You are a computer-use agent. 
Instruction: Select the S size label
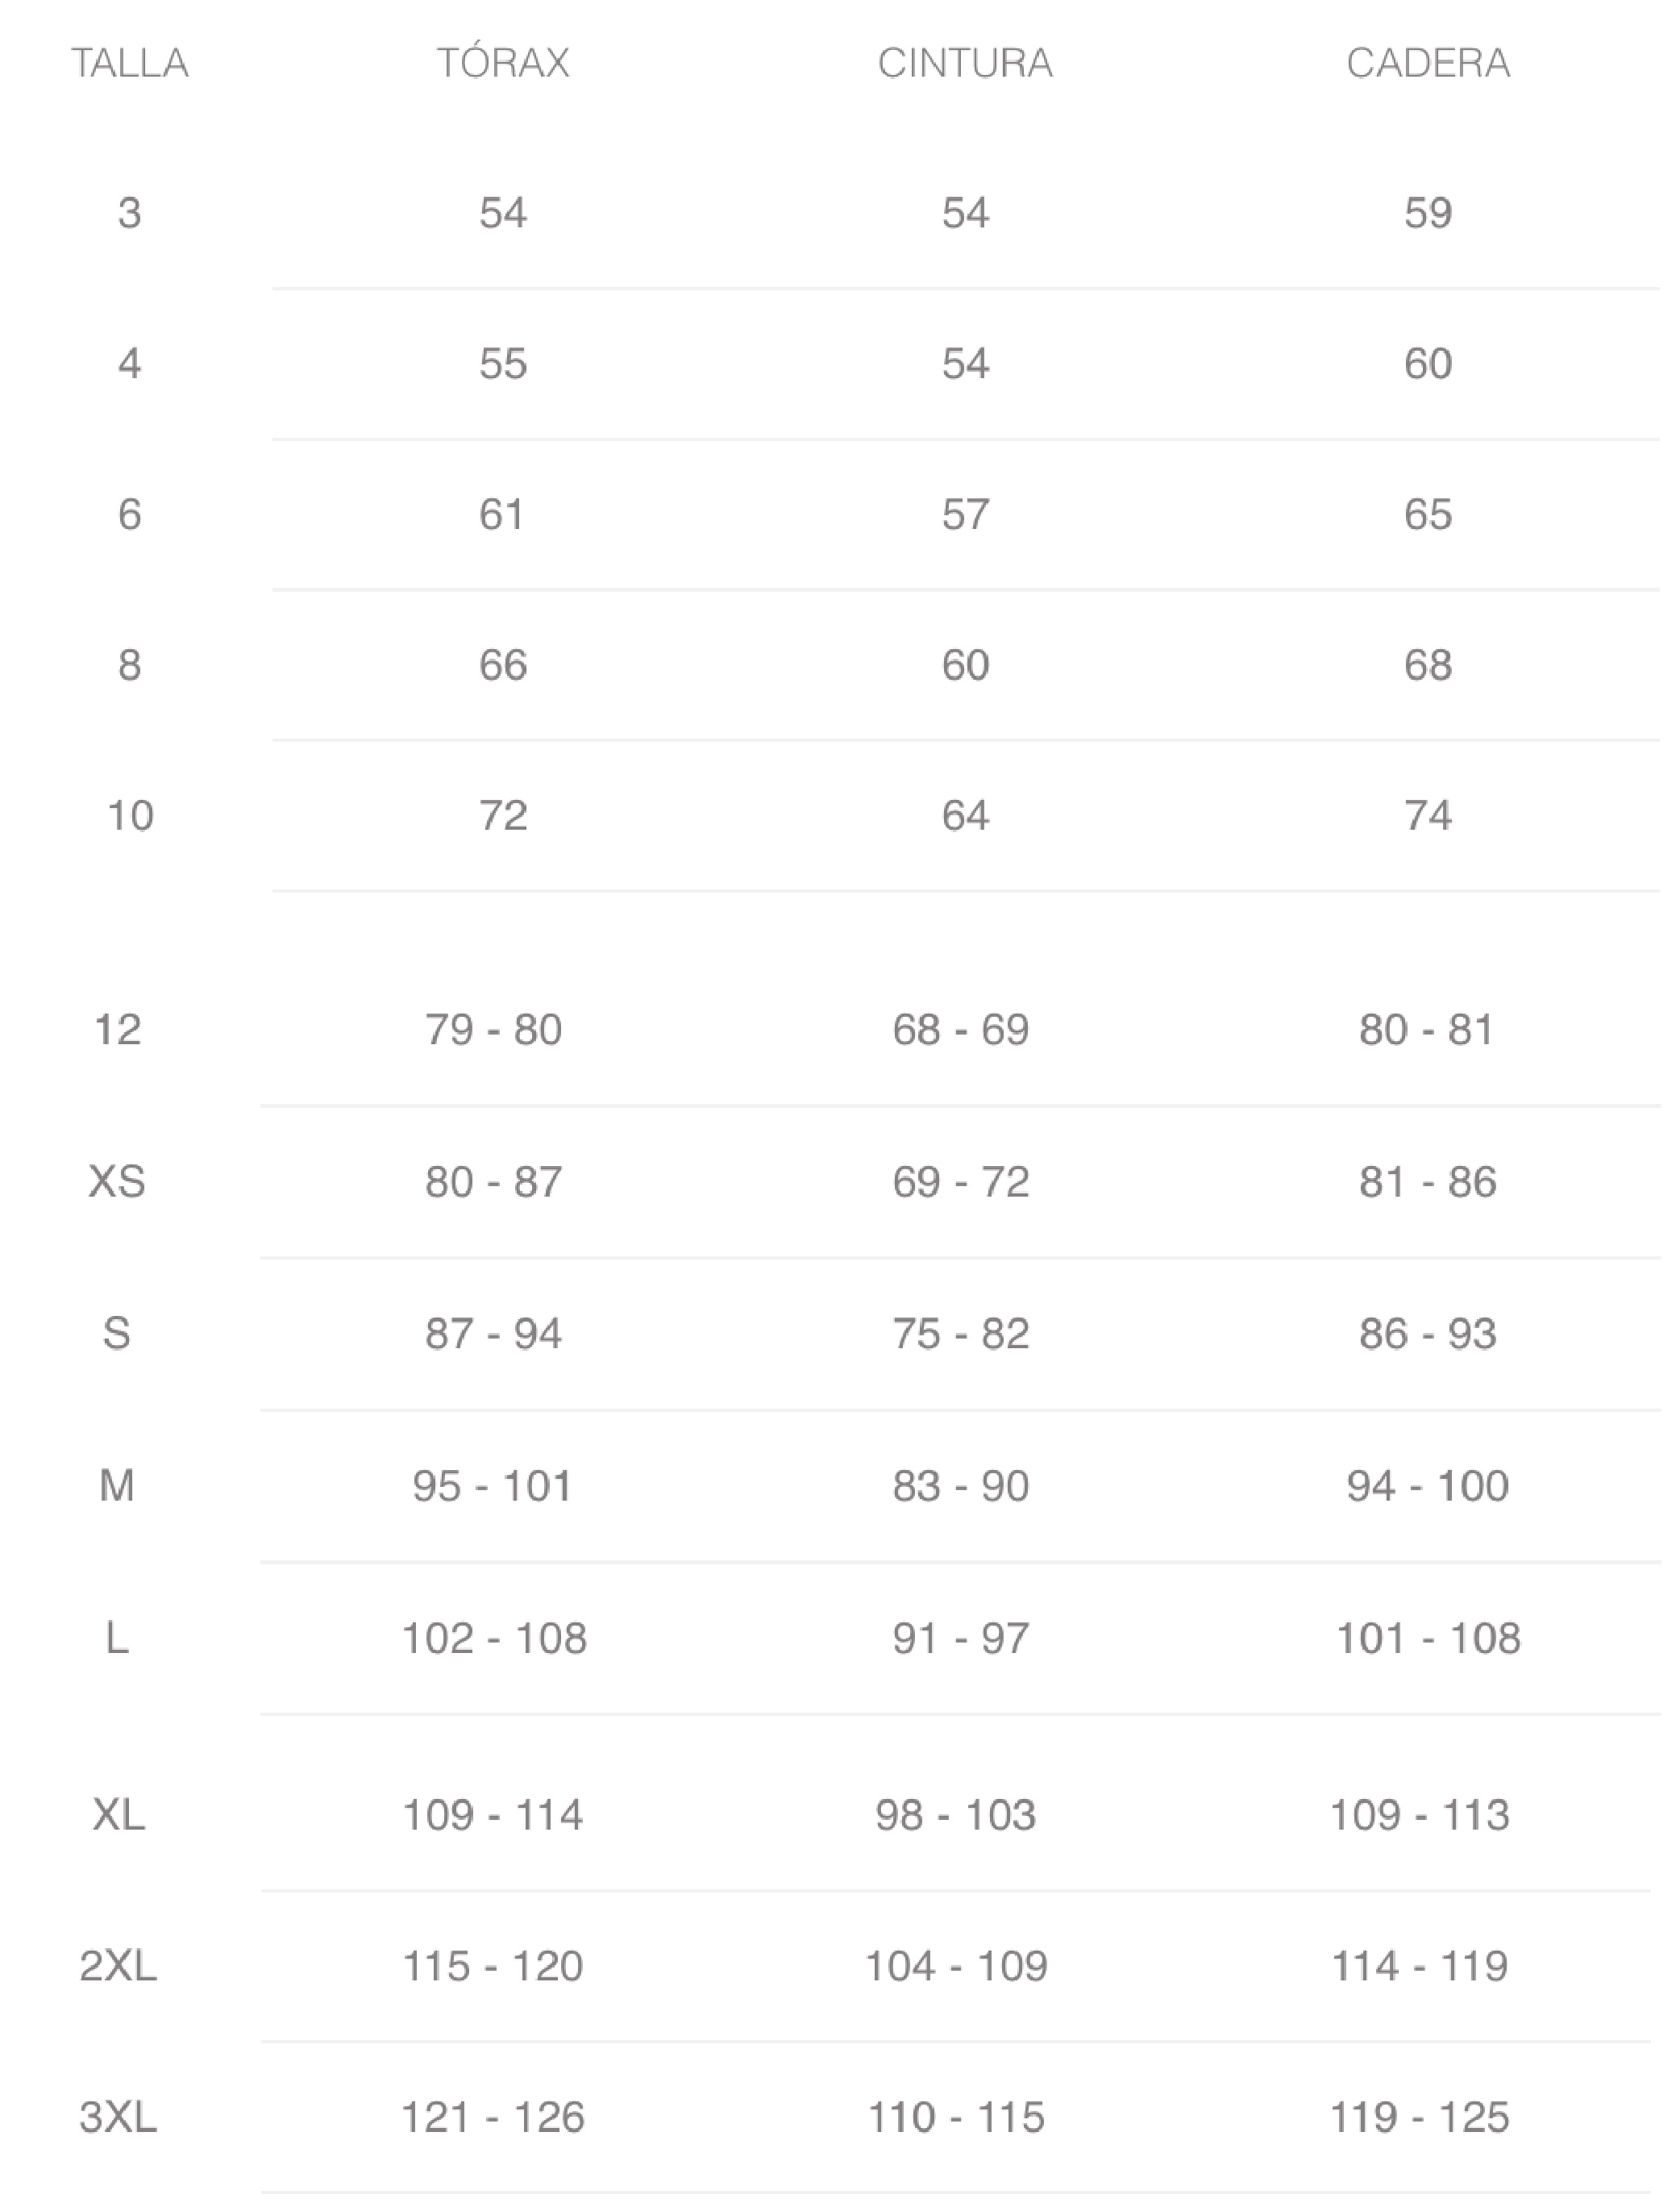[x=117, y=1334]
